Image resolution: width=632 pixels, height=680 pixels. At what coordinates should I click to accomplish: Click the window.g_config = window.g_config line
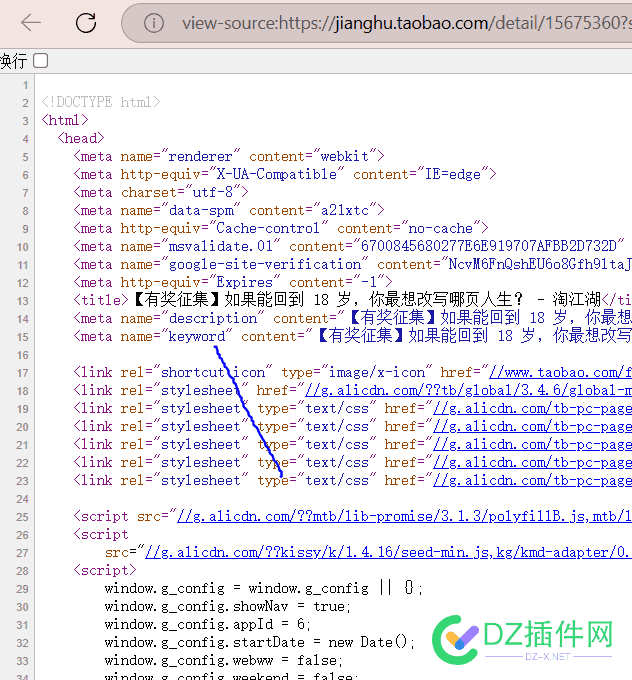coord(264,588)
